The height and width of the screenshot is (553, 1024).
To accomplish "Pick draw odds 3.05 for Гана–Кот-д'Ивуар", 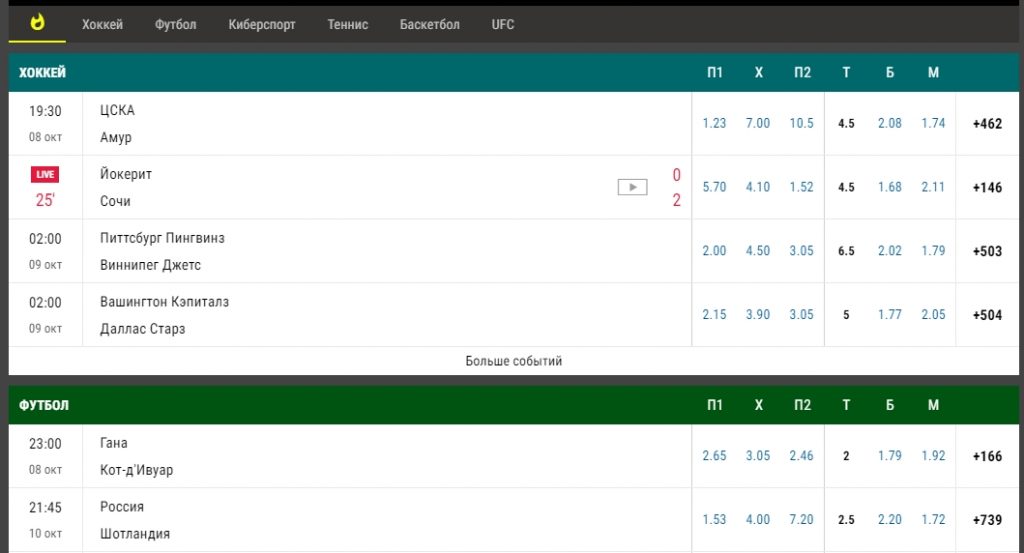I will coord(758,456).
